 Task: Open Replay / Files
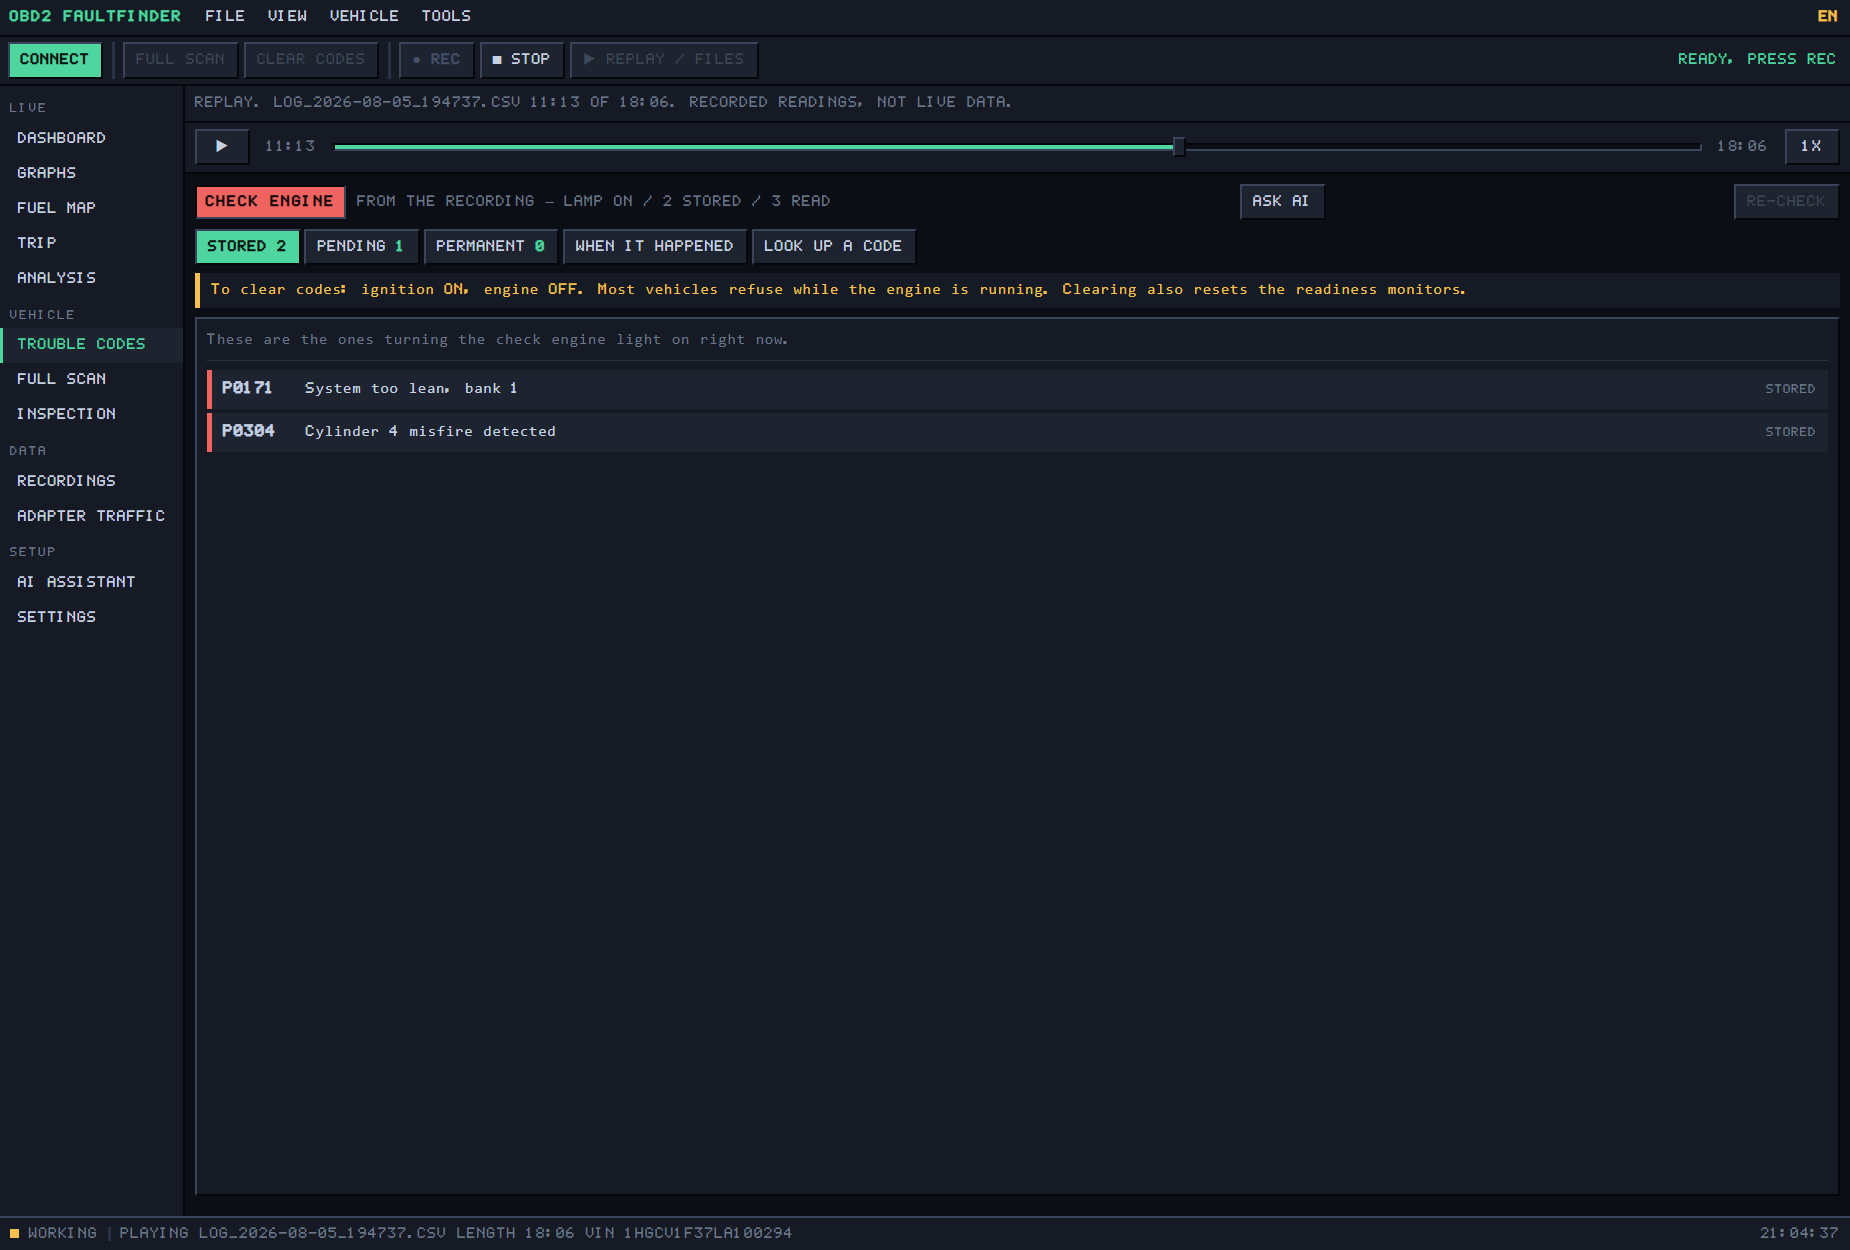(664, 59)
